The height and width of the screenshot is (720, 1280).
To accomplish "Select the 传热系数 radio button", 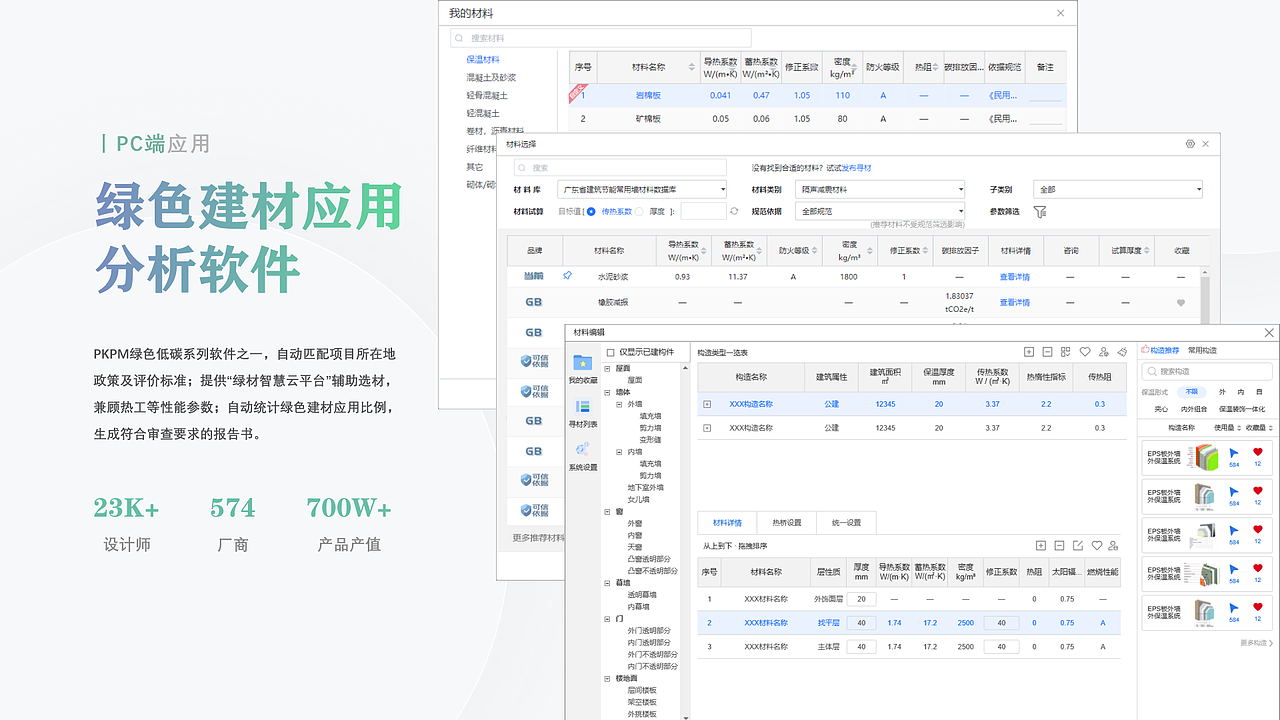I will click(591, 211).
